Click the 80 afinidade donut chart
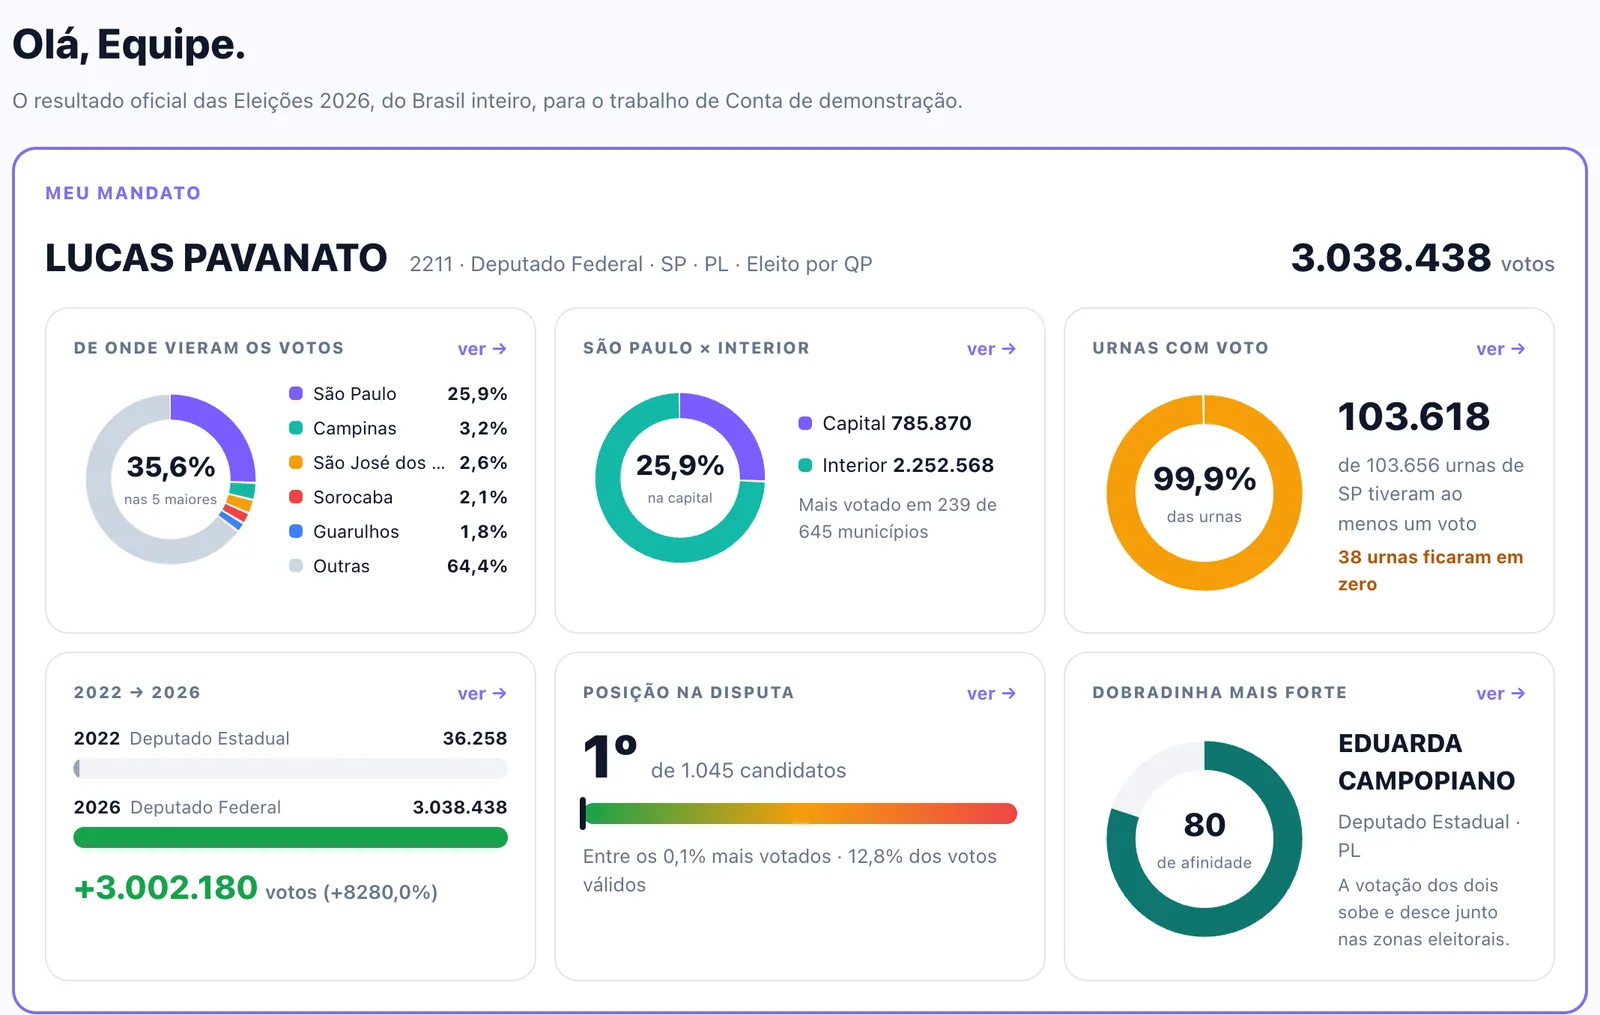The image size is (1600, 1015). pyautogui.click(x=1204, y=839)
